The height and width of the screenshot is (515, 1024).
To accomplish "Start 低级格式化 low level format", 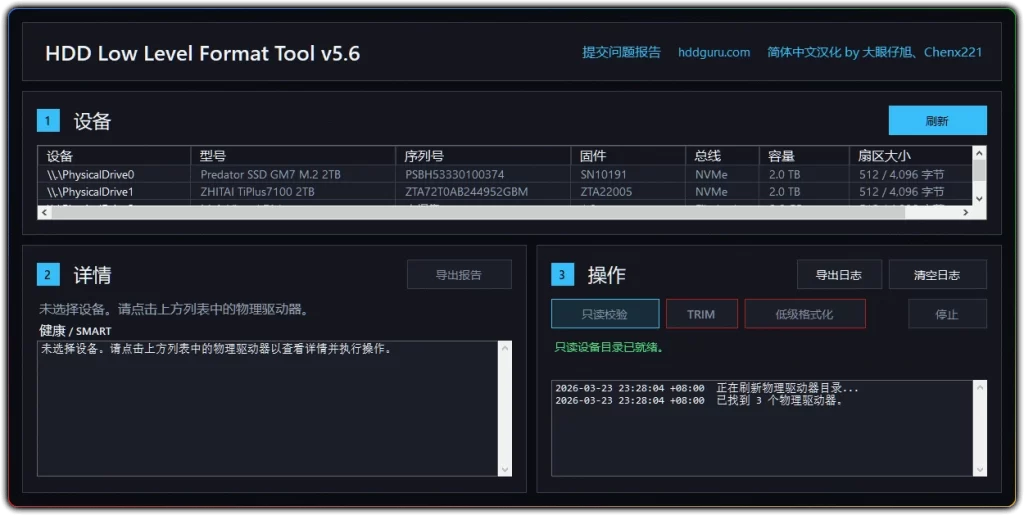I will coord(805,314).
